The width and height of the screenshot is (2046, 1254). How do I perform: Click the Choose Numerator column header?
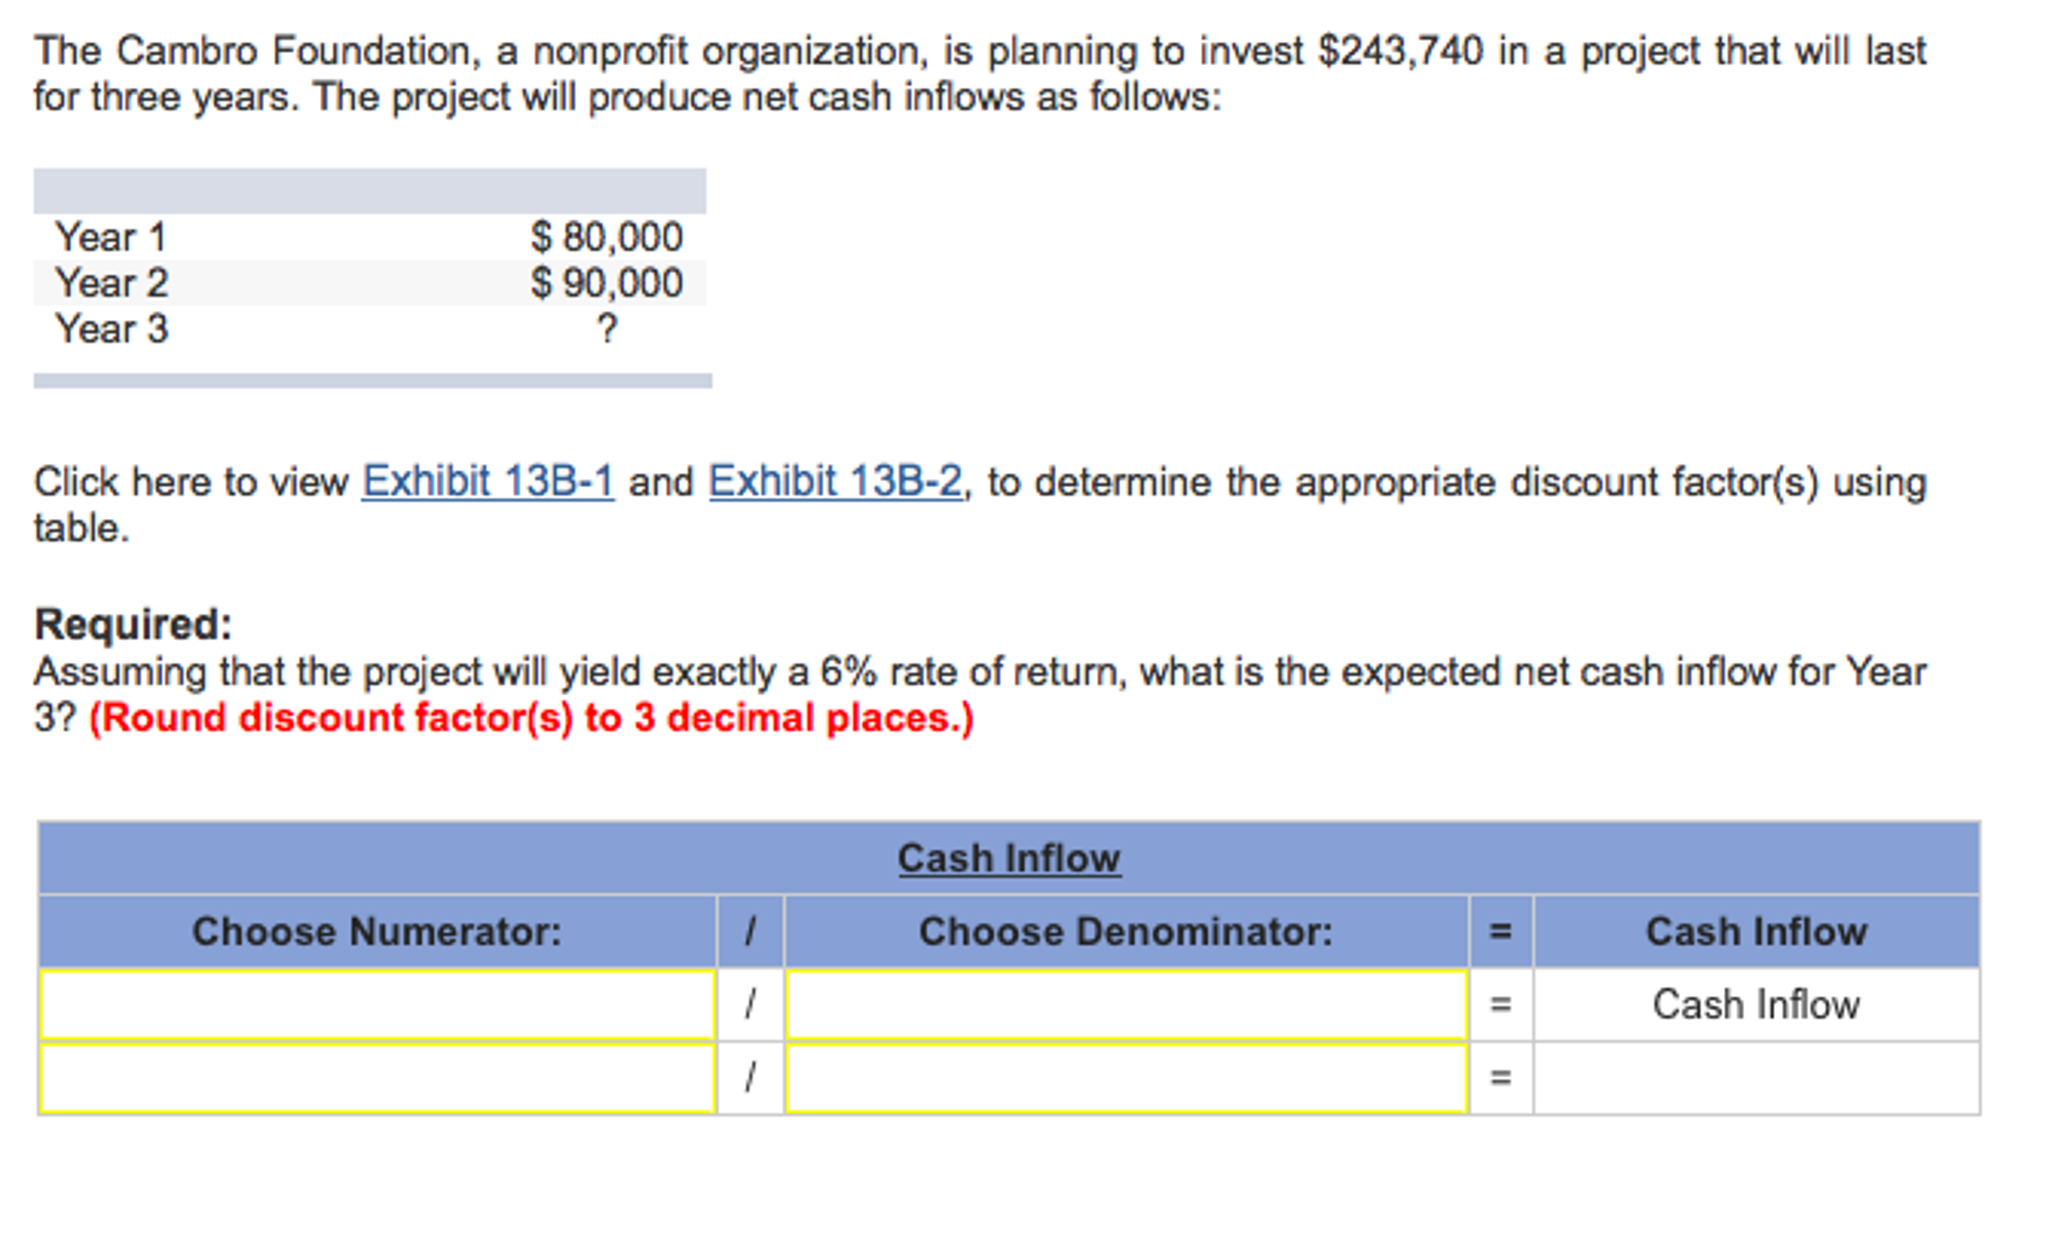click(x=377, y=931)
